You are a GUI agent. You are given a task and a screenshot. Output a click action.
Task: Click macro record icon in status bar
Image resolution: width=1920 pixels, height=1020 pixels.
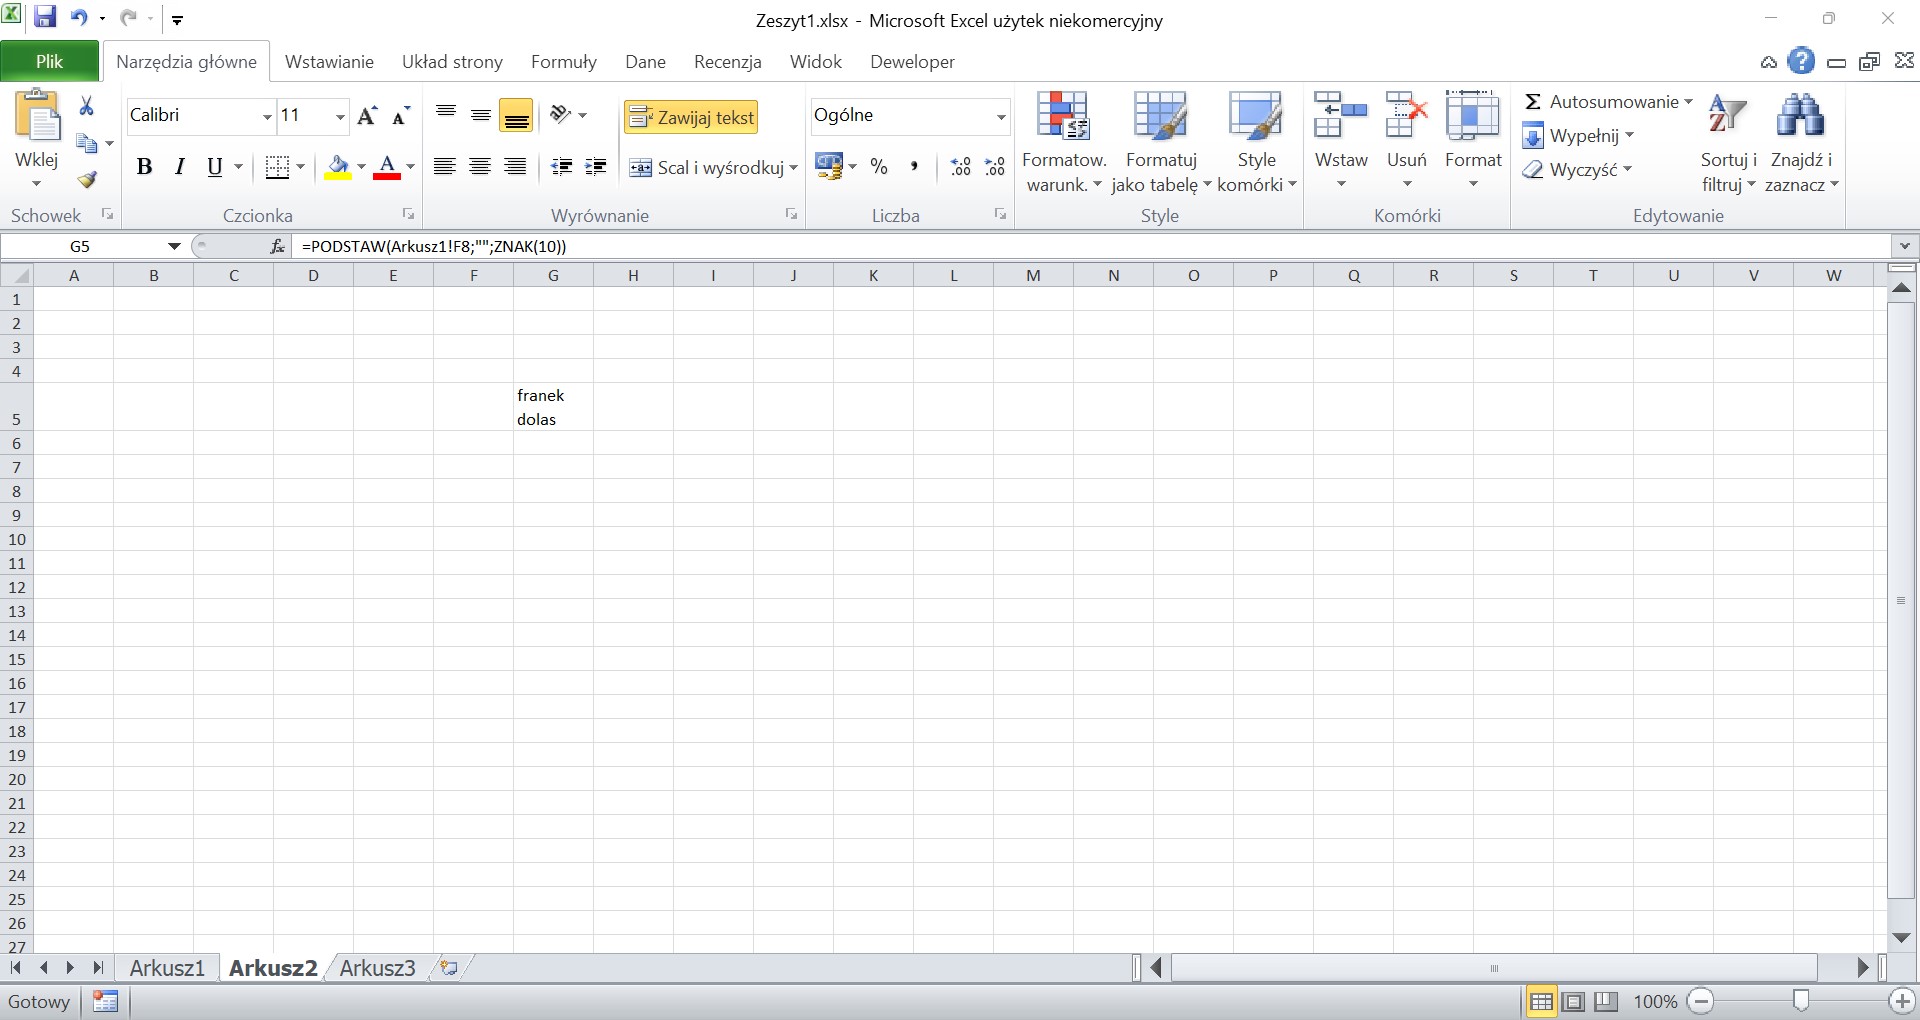click(x=105, y=1001)
